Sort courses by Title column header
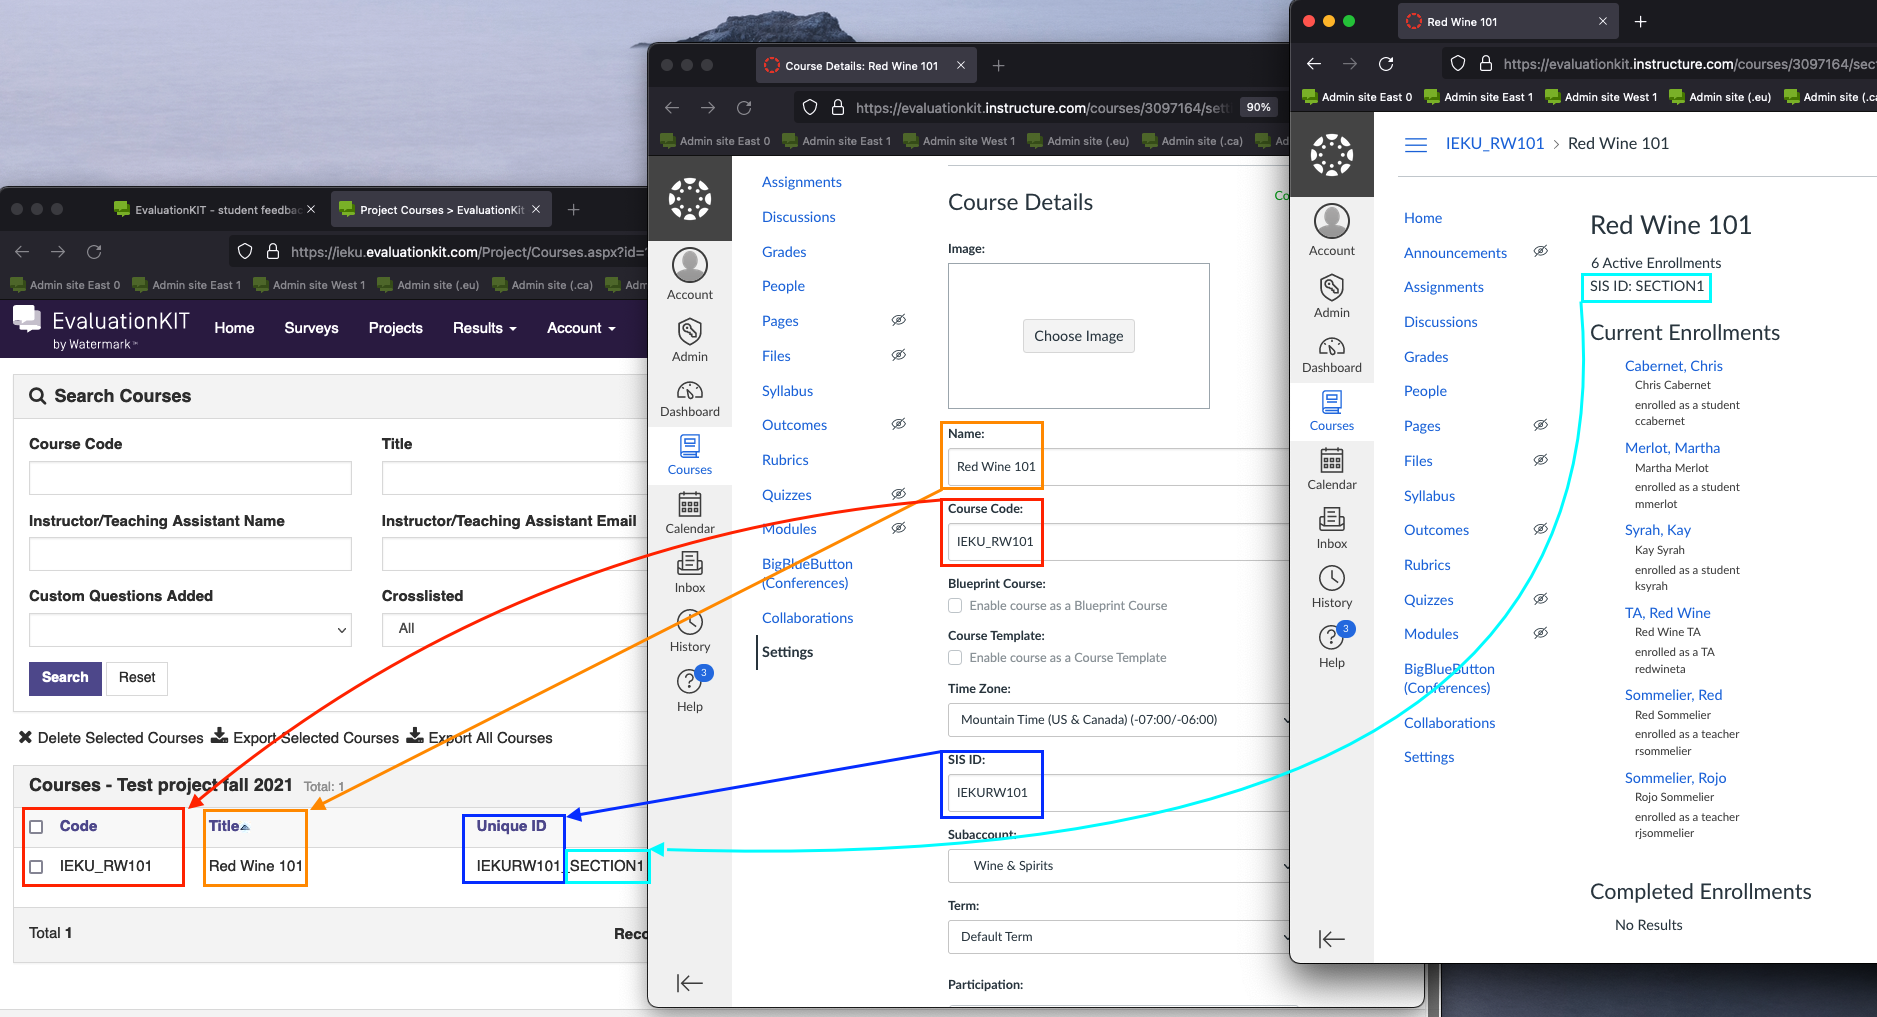The image size is (1877, 1017). click(229, 826)
